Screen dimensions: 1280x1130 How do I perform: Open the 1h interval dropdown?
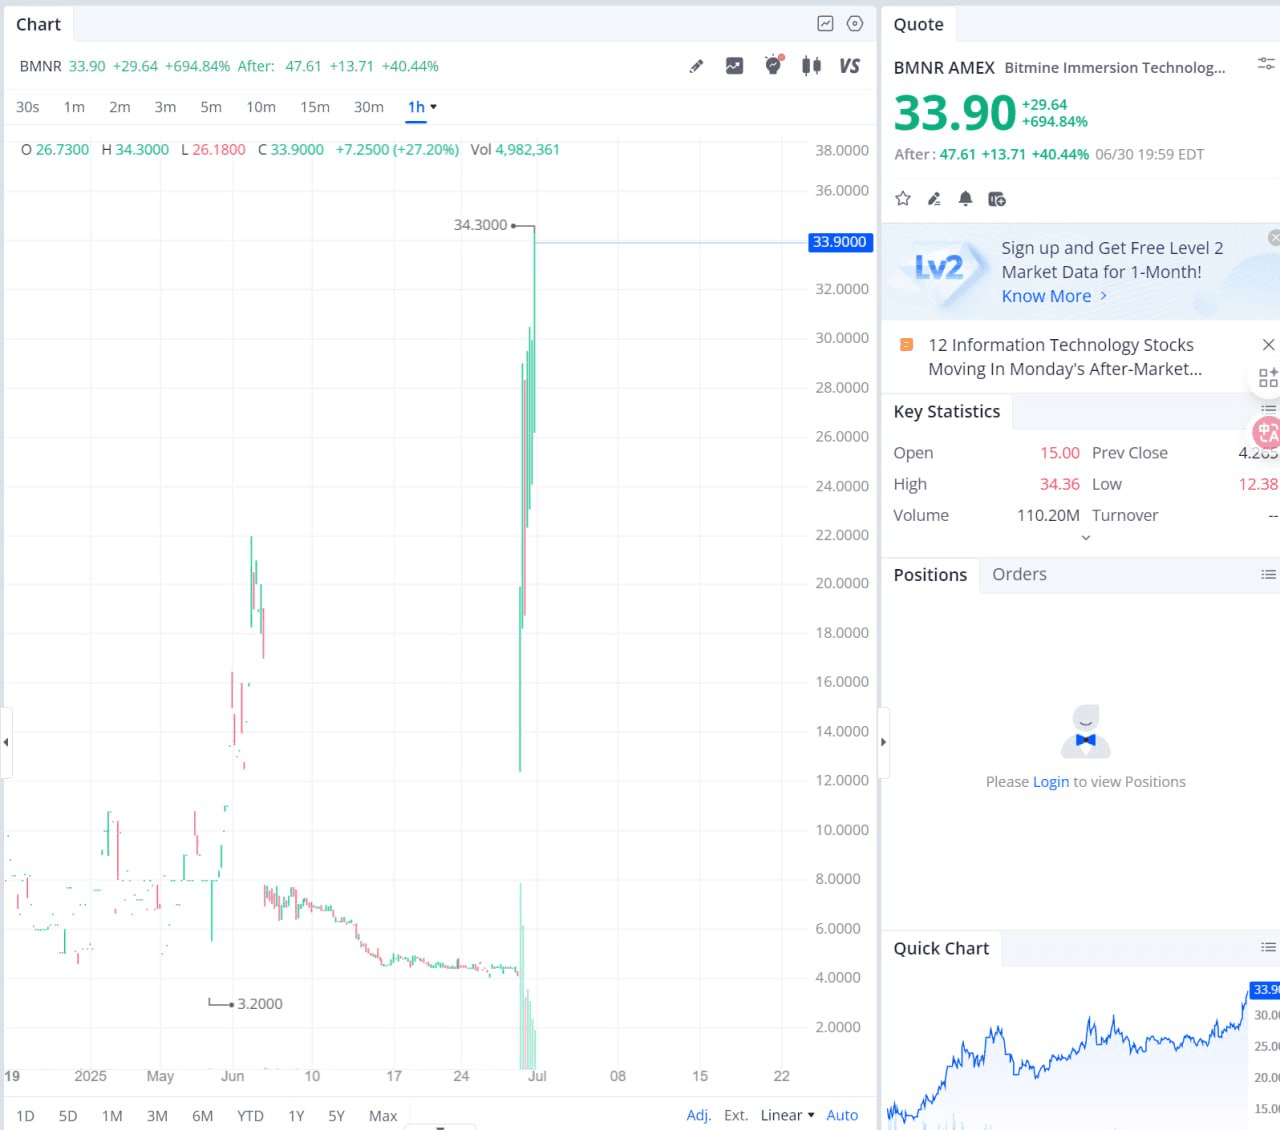pyautogui.click(x=422, y=107)
